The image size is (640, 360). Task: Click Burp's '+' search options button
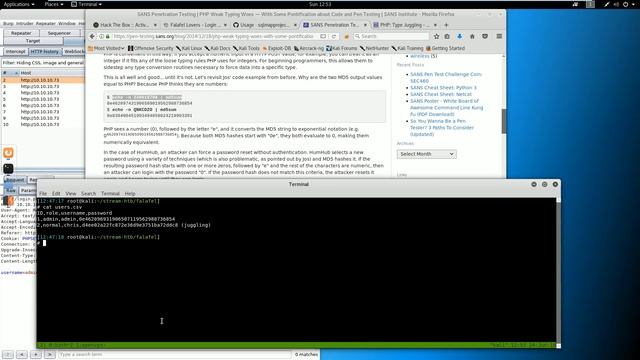point(36,354)
